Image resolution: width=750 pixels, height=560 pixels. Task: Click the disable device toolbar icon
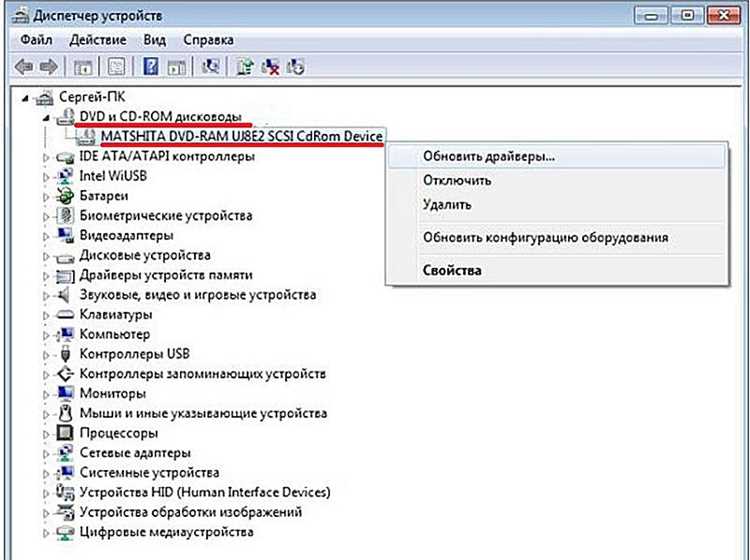[295, 66]
